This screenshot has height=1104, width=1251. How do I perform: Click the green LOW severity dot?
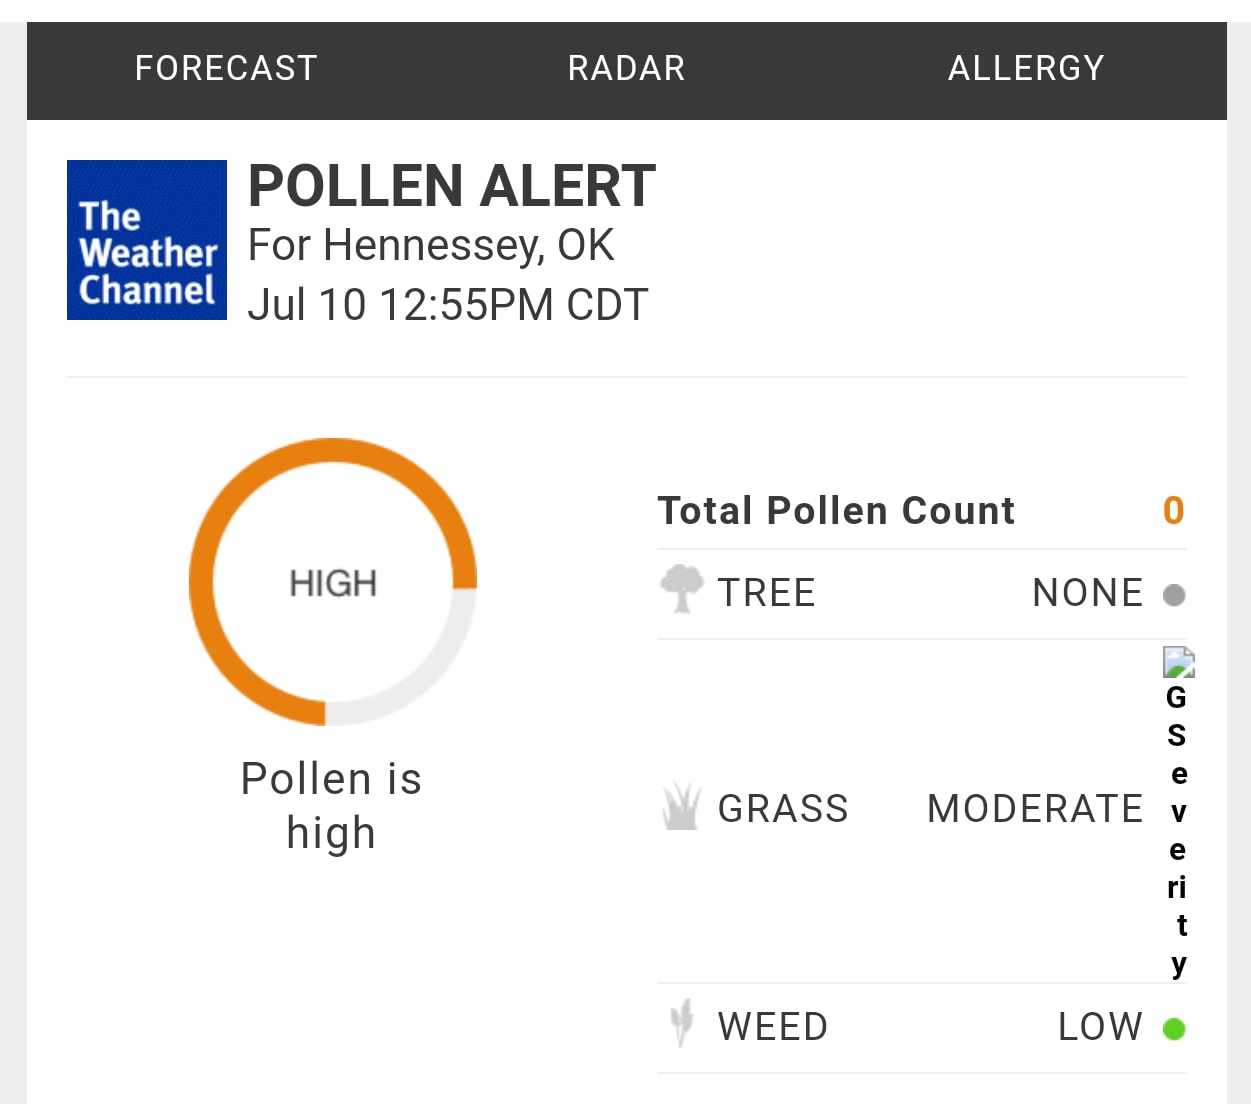(1174, 1029)
